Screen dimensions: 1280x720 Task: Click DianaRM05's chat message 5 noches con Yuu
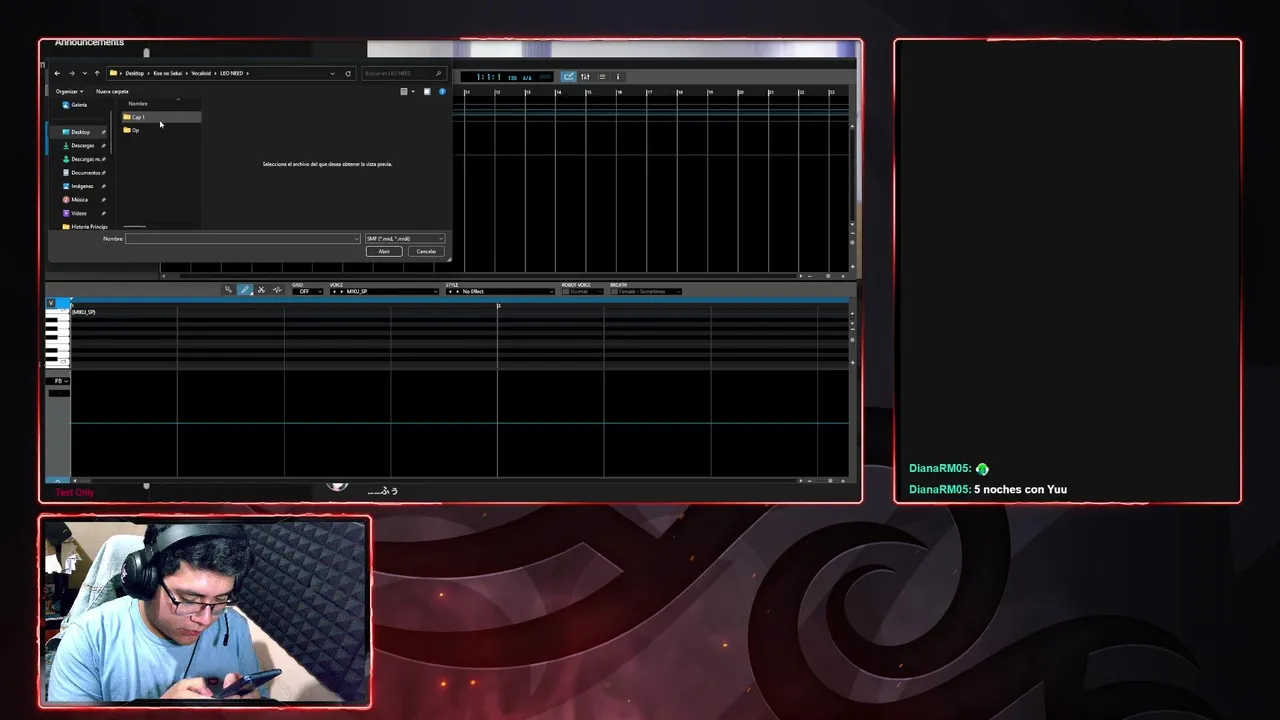point(1020,489)
